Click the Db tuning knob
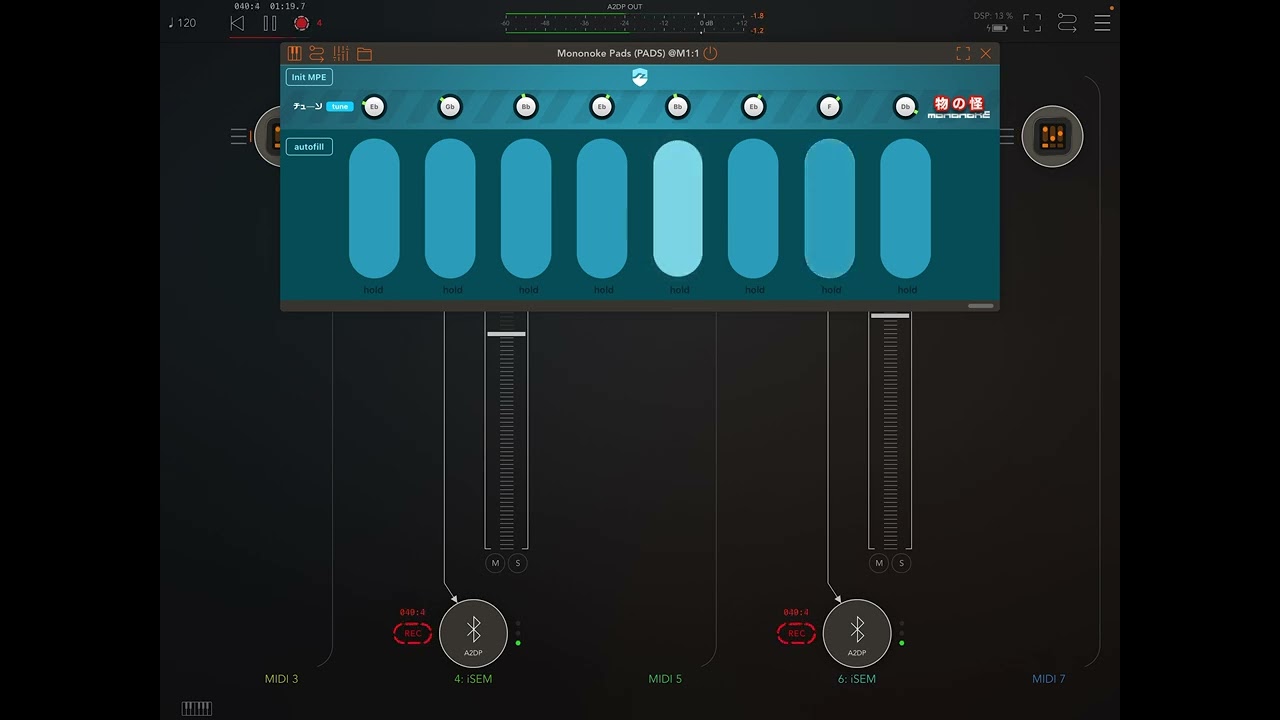This screenshot has height=720, width=1280. [905, 106]
